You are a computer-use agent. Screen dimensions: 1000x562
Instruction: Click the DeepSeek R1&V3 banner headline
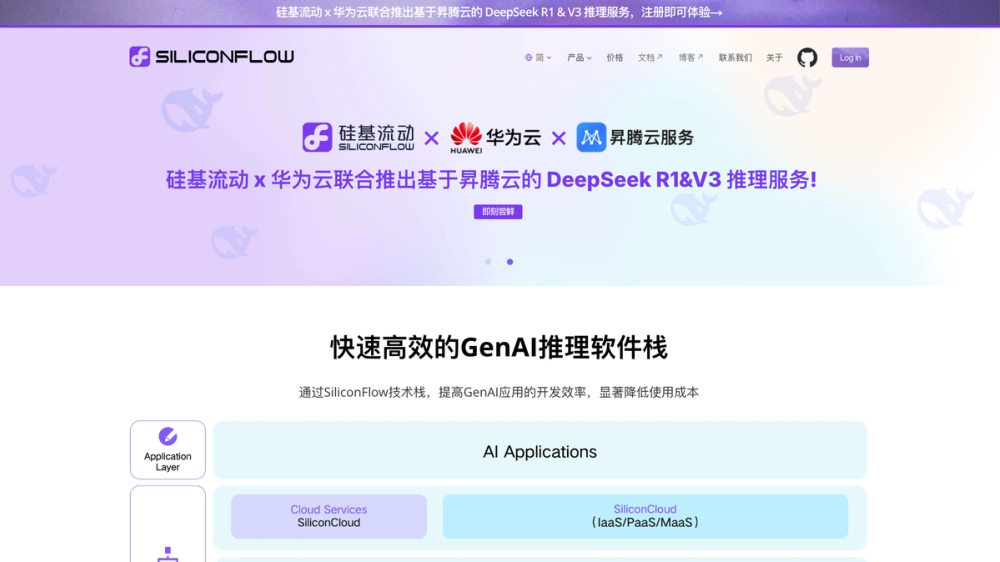(x=491, y=180)
